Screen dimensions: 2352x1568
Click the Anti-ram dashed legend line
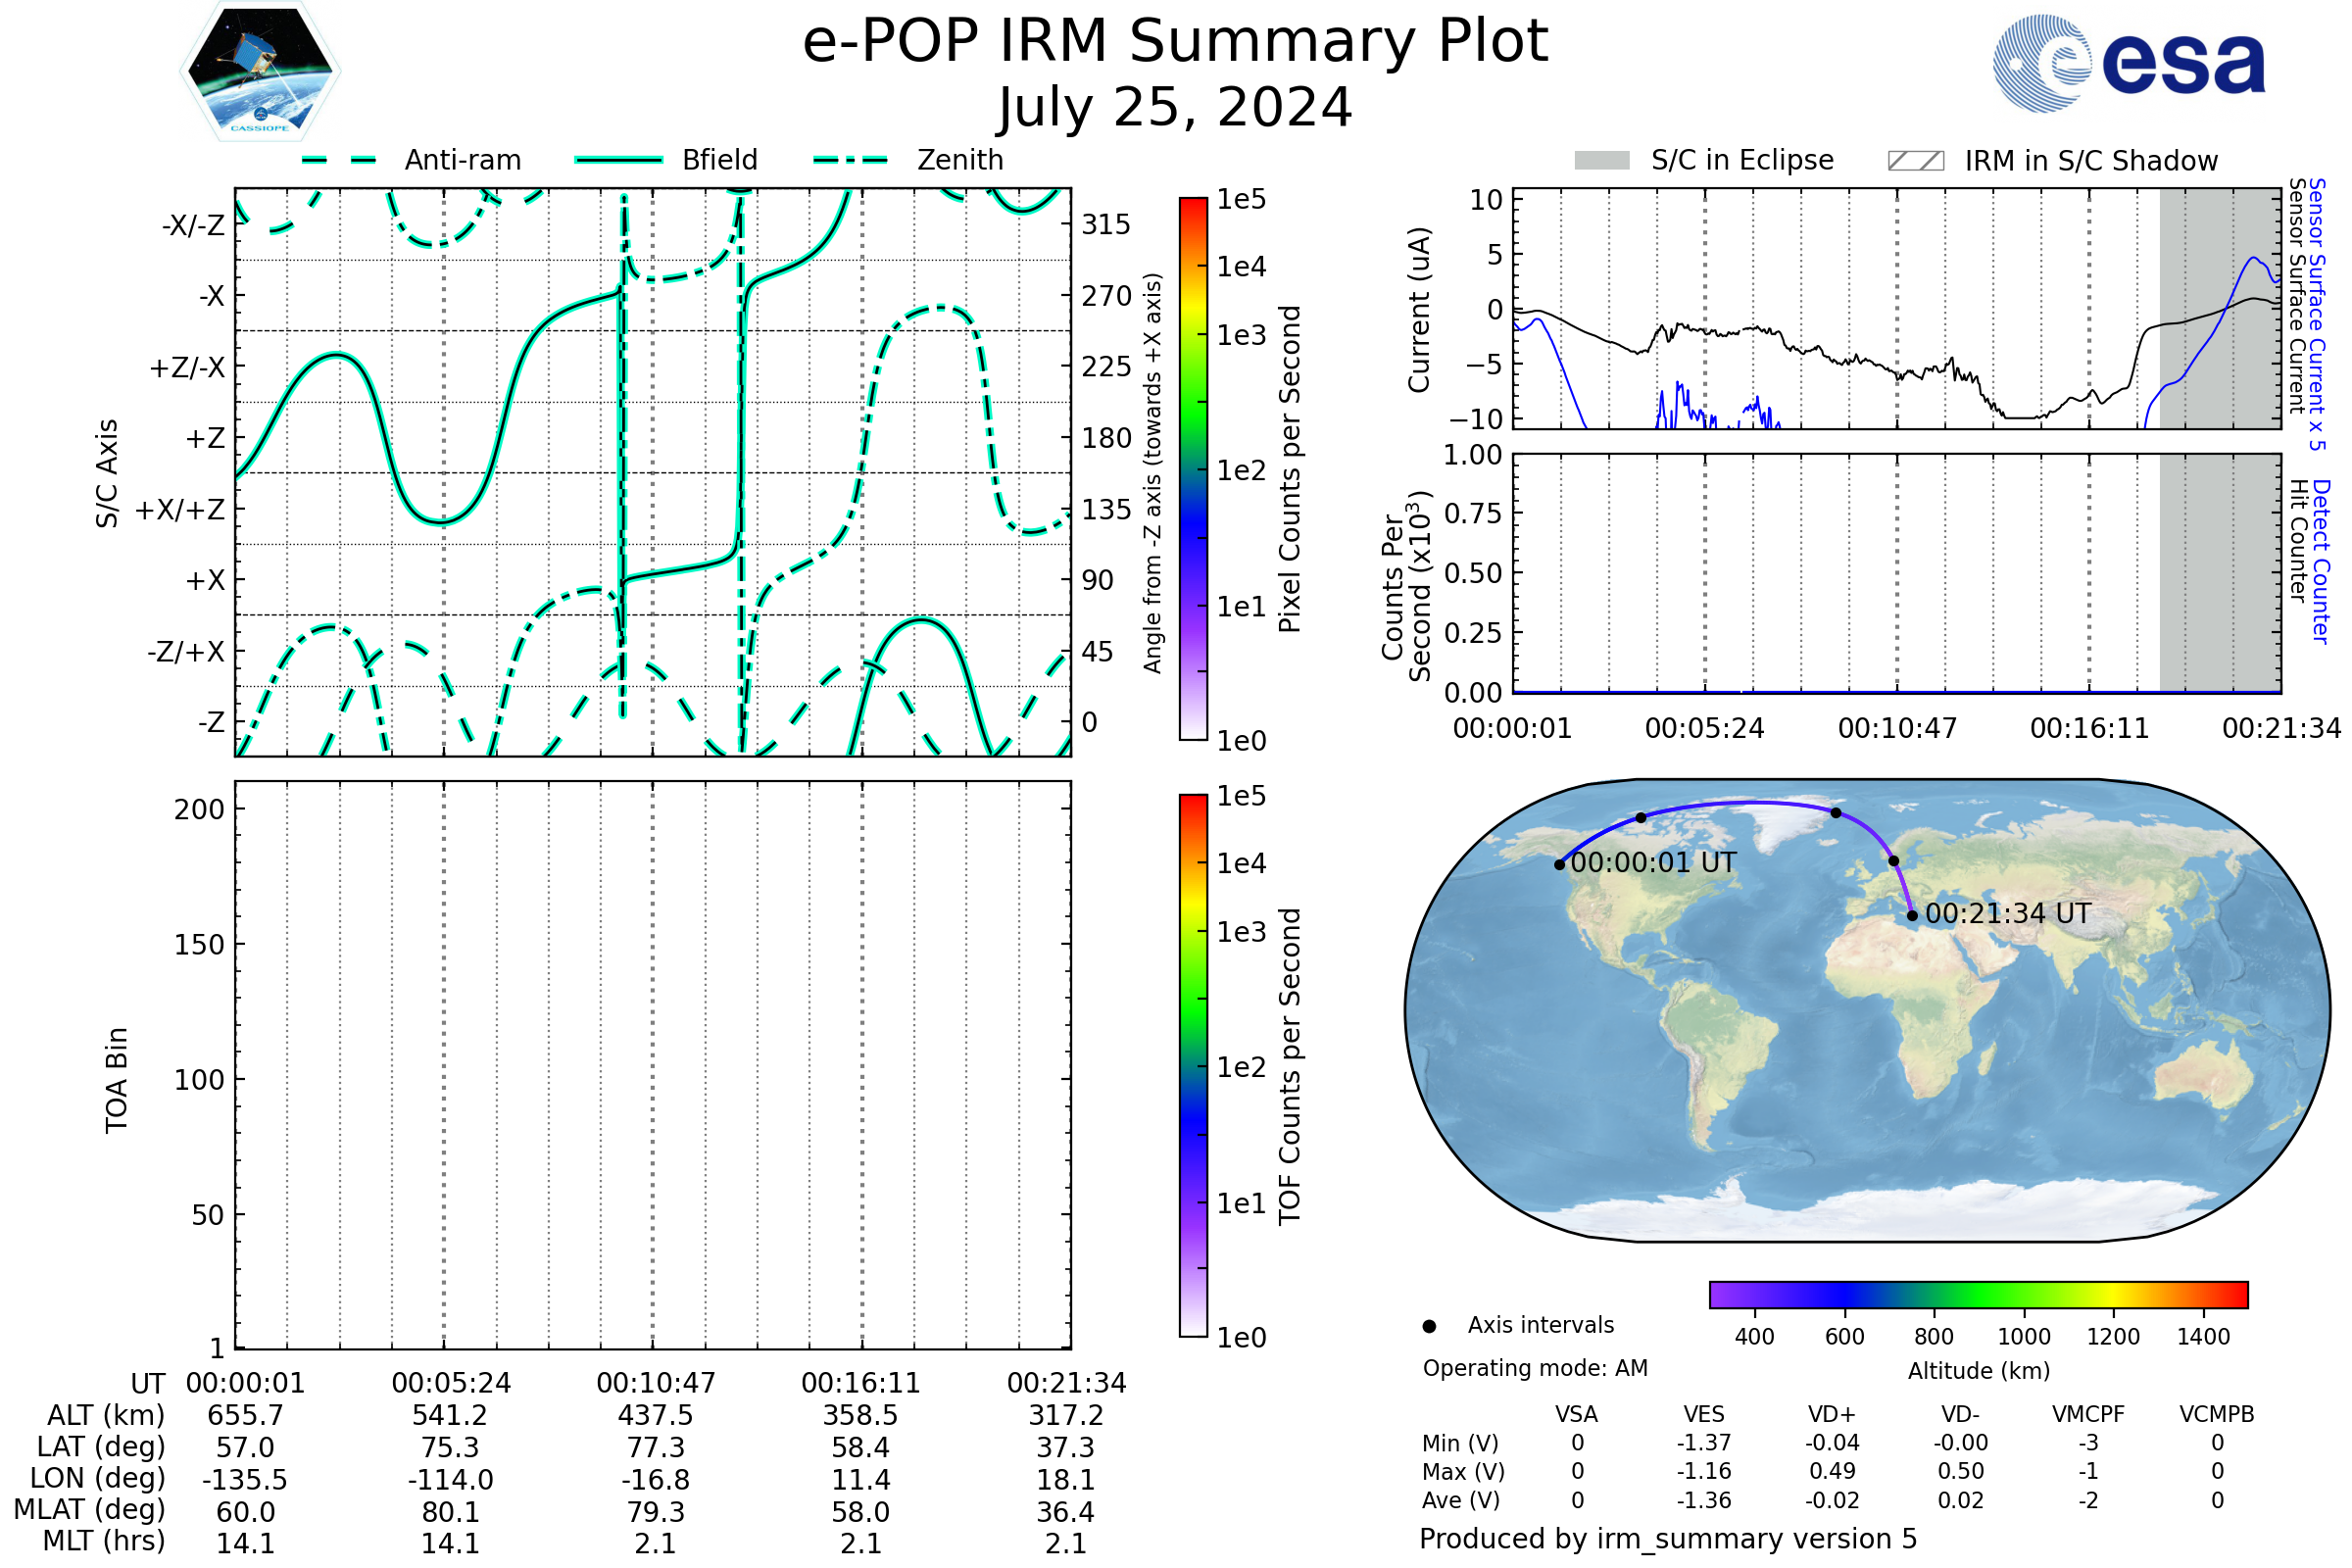click(x=339, y=160)
